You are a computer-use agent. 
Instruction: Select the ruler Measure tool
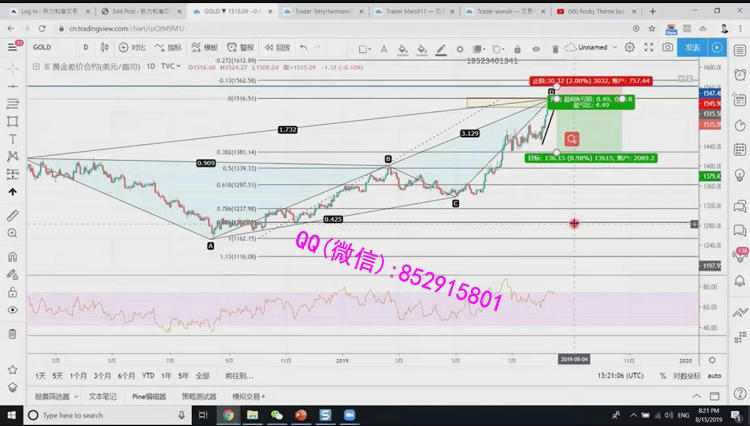point(12,216)
